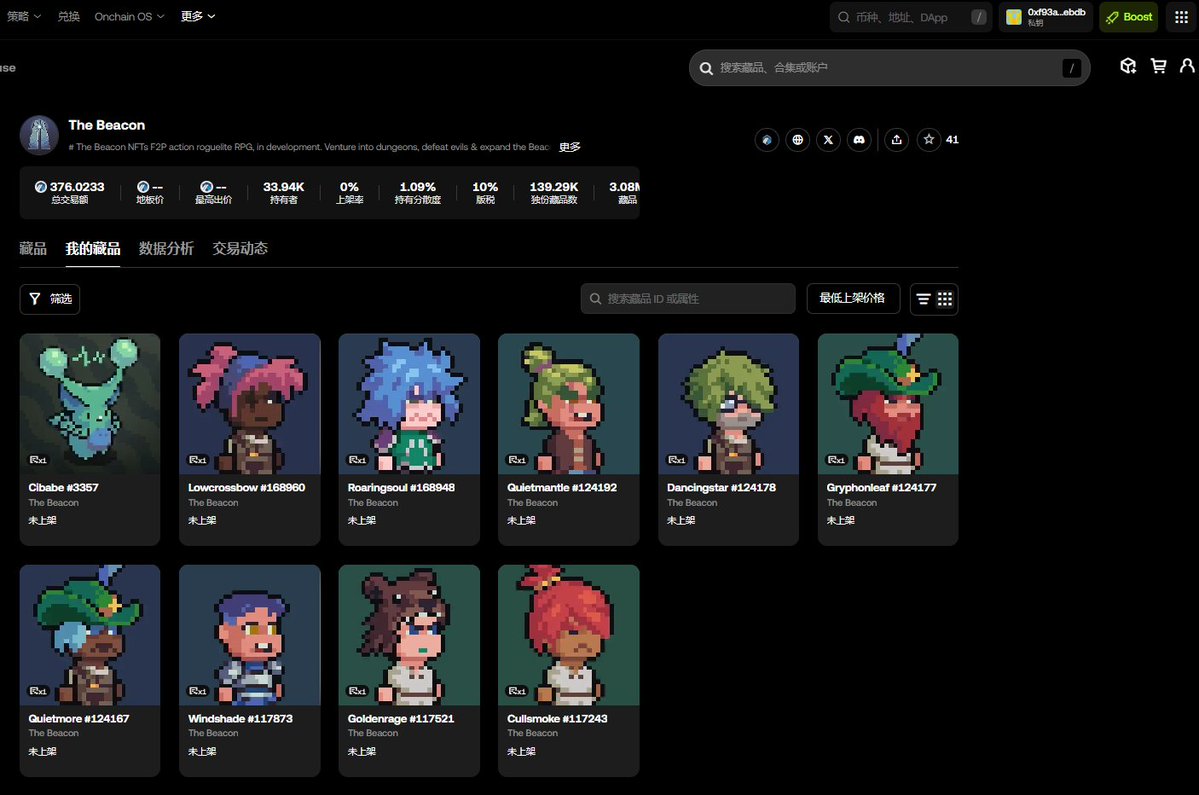The image size is (1199, 795).
Task: Open the Lowcrossbow #168960 NFT image
Action: pyautogui.click(x=250, y=404)
